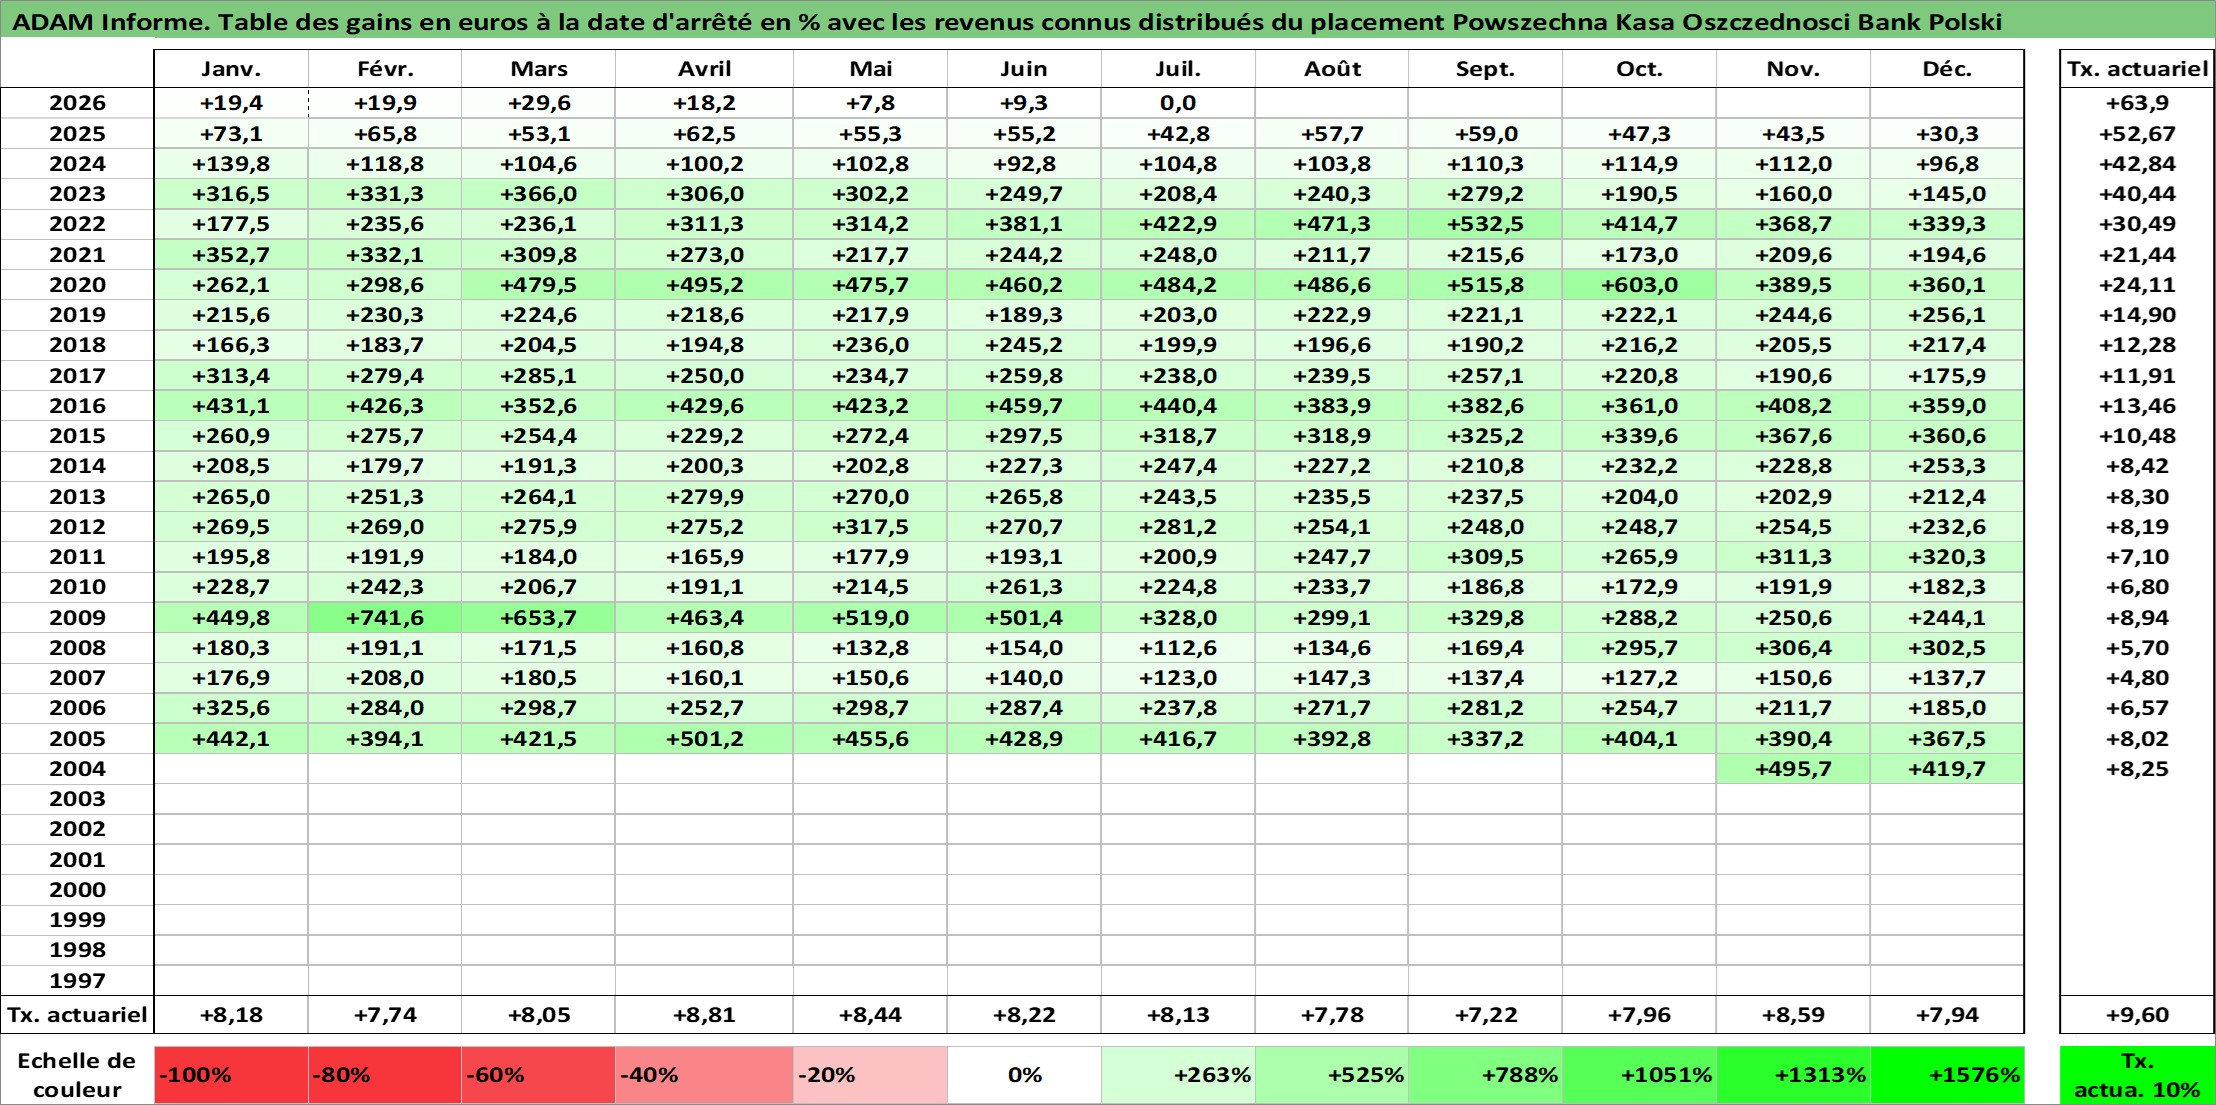Click the 2026 row label
The image size is (2216, 1105).
tap(77, 103)
